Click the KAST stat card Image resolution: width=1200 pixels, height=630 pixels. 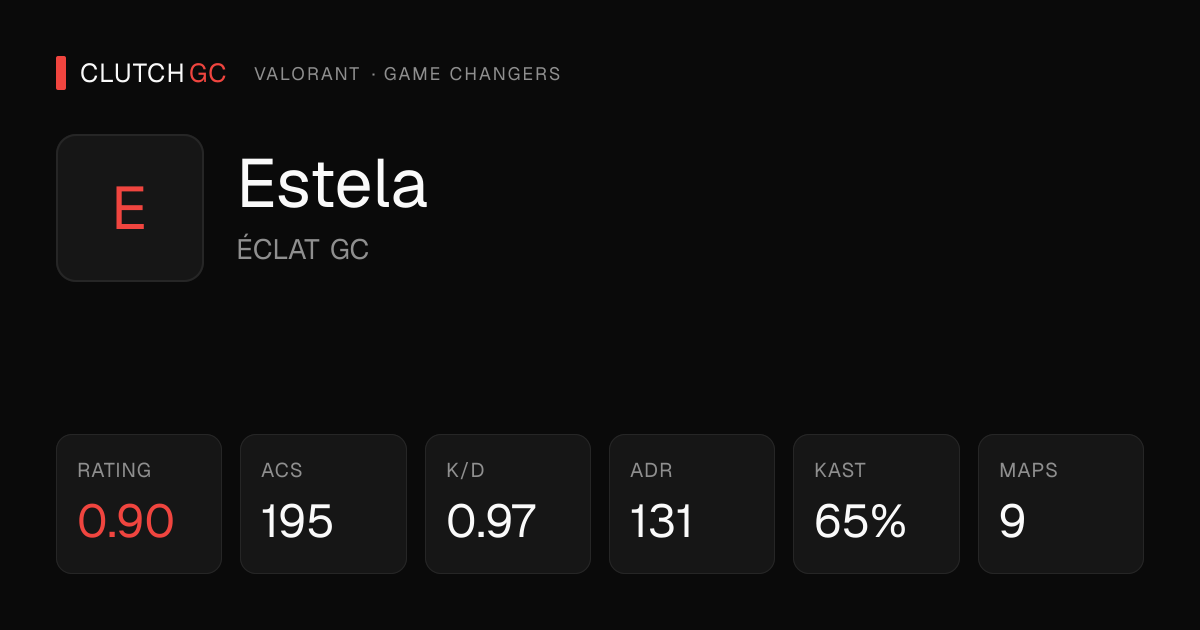pyautogui.click(x=877, y=504)
